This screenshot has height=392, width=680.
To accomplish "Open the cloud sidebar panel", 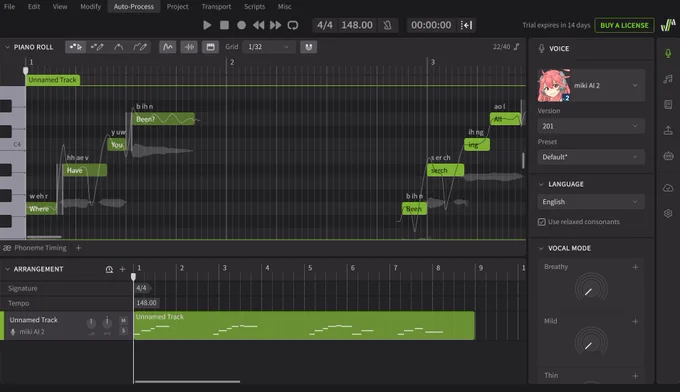I will (x=668, y=188).
